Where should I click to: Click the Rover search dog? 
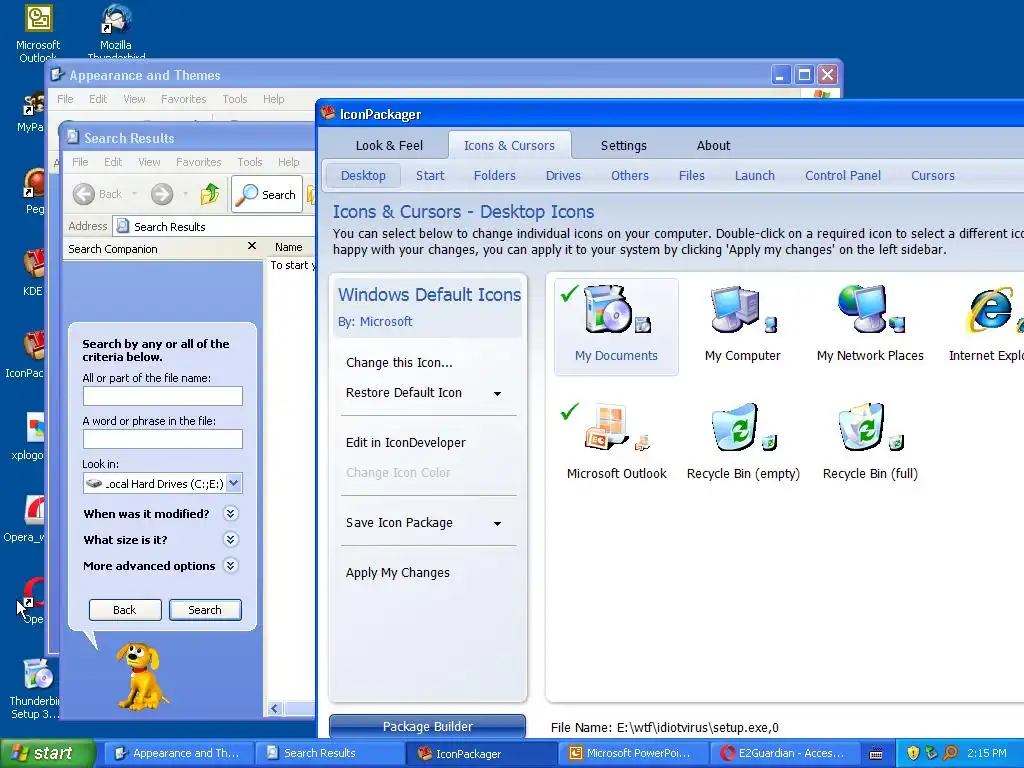coord(140,676)
